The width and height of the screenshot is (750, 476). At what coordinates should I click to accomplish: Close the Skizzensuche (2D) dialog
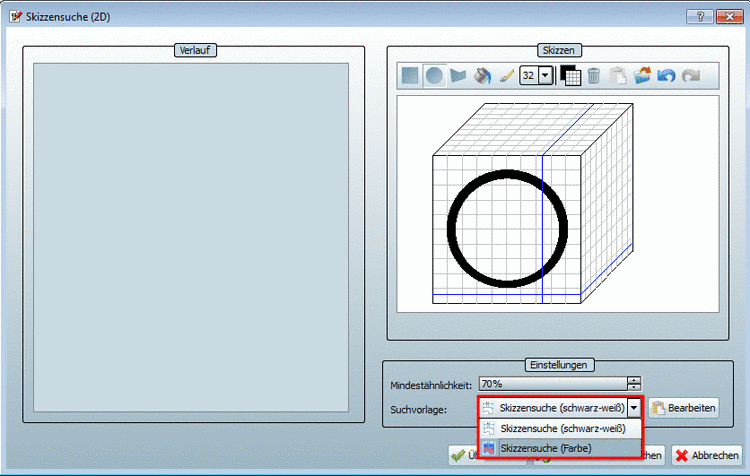tap(729, 17)
